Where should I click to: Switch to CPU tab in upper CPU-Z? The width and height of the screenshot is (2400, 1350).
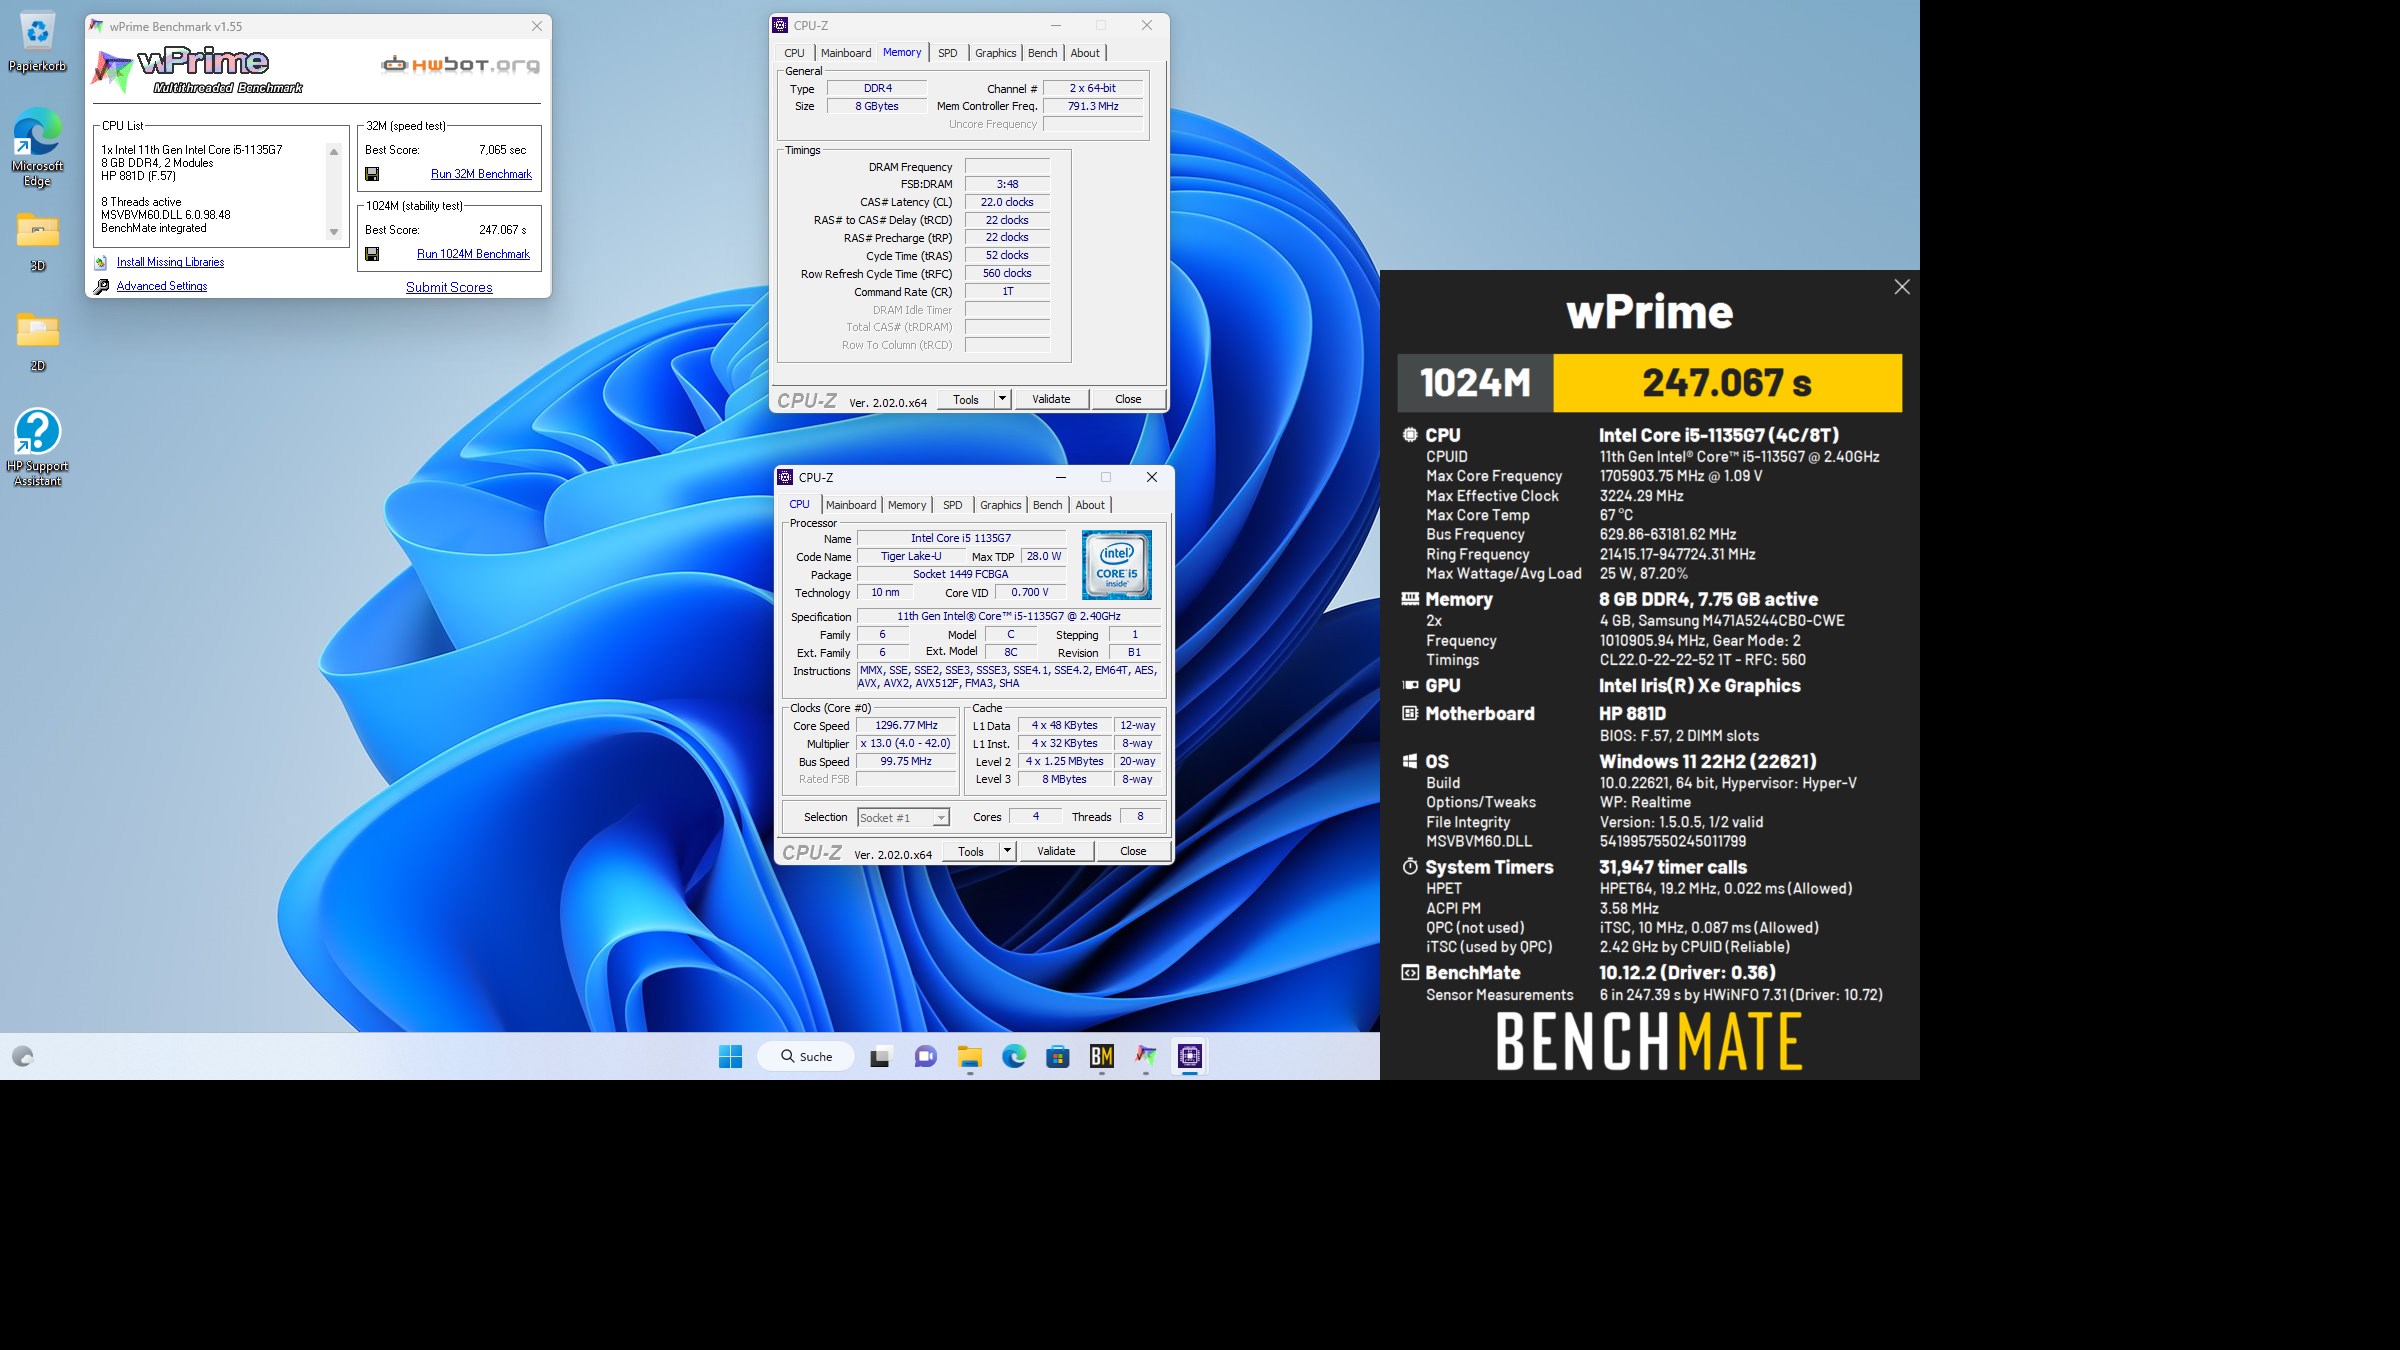(x=795, y=53)
